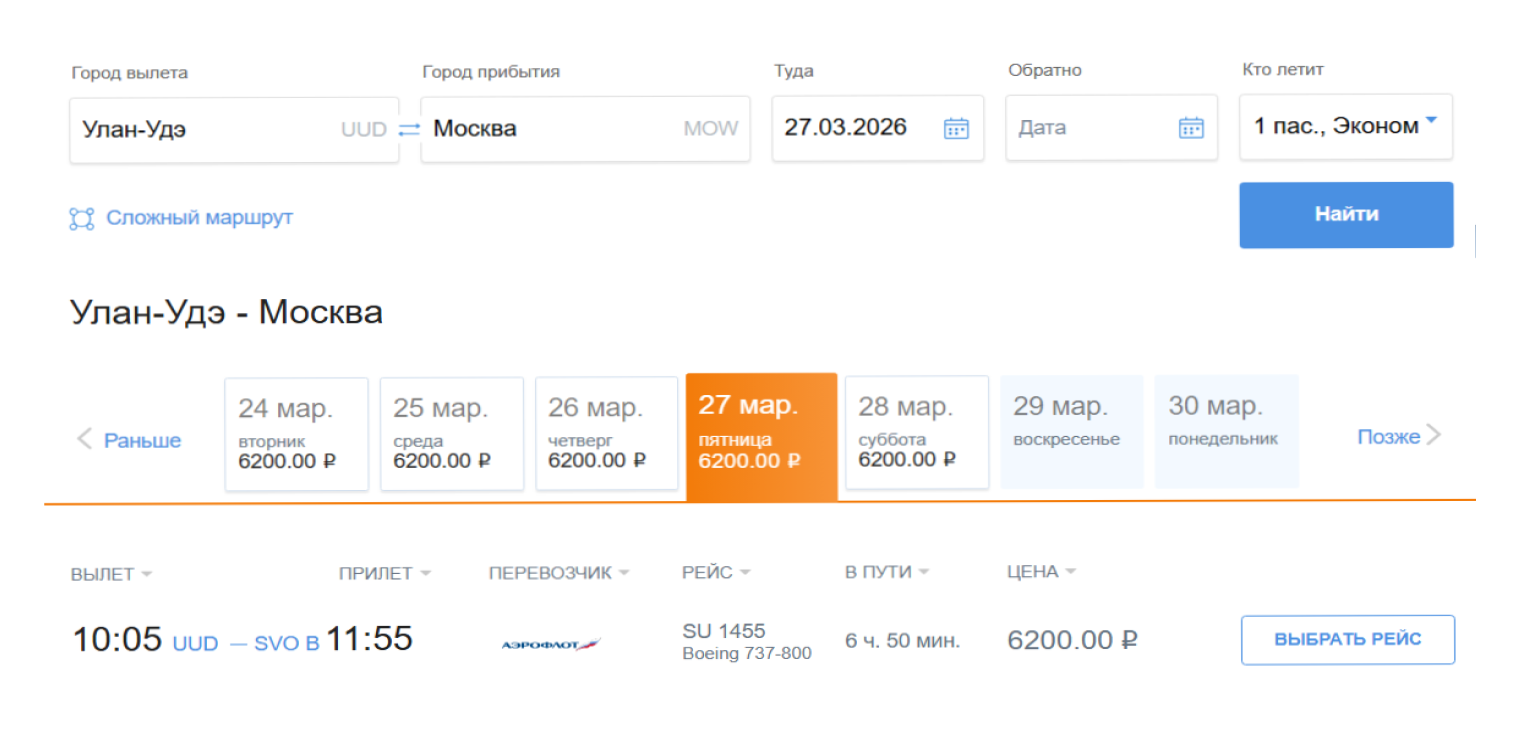Select the 30 мар. понедельник date tab
Viewport: 1520px width, 738px height.
[1226, 432]
